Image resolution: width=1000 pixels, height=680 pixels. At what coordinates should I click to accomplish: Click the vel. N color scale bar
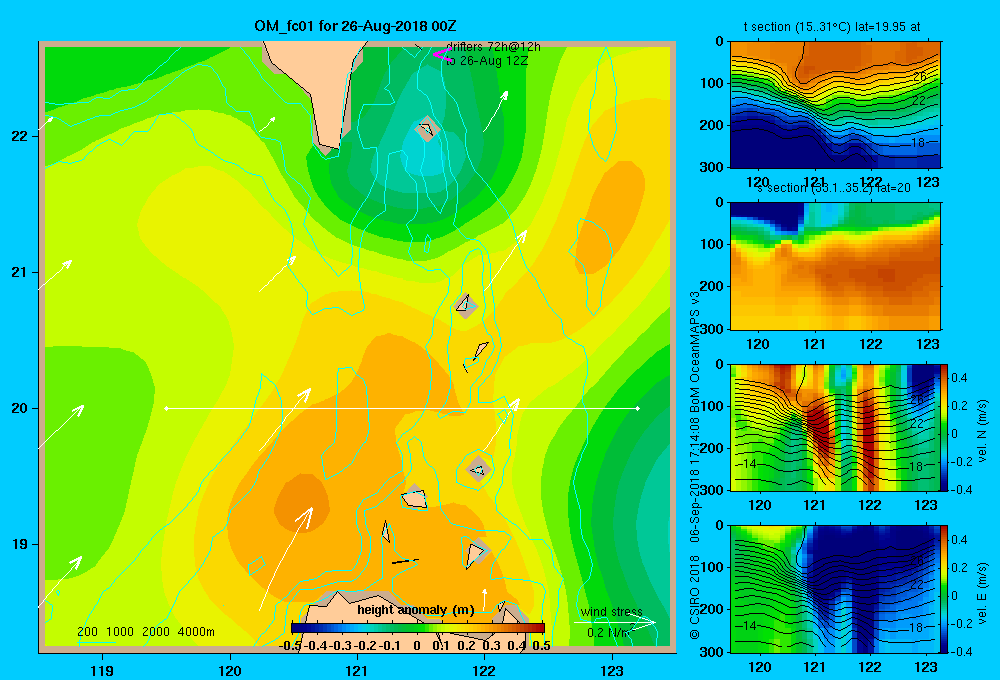coord(945,427)
